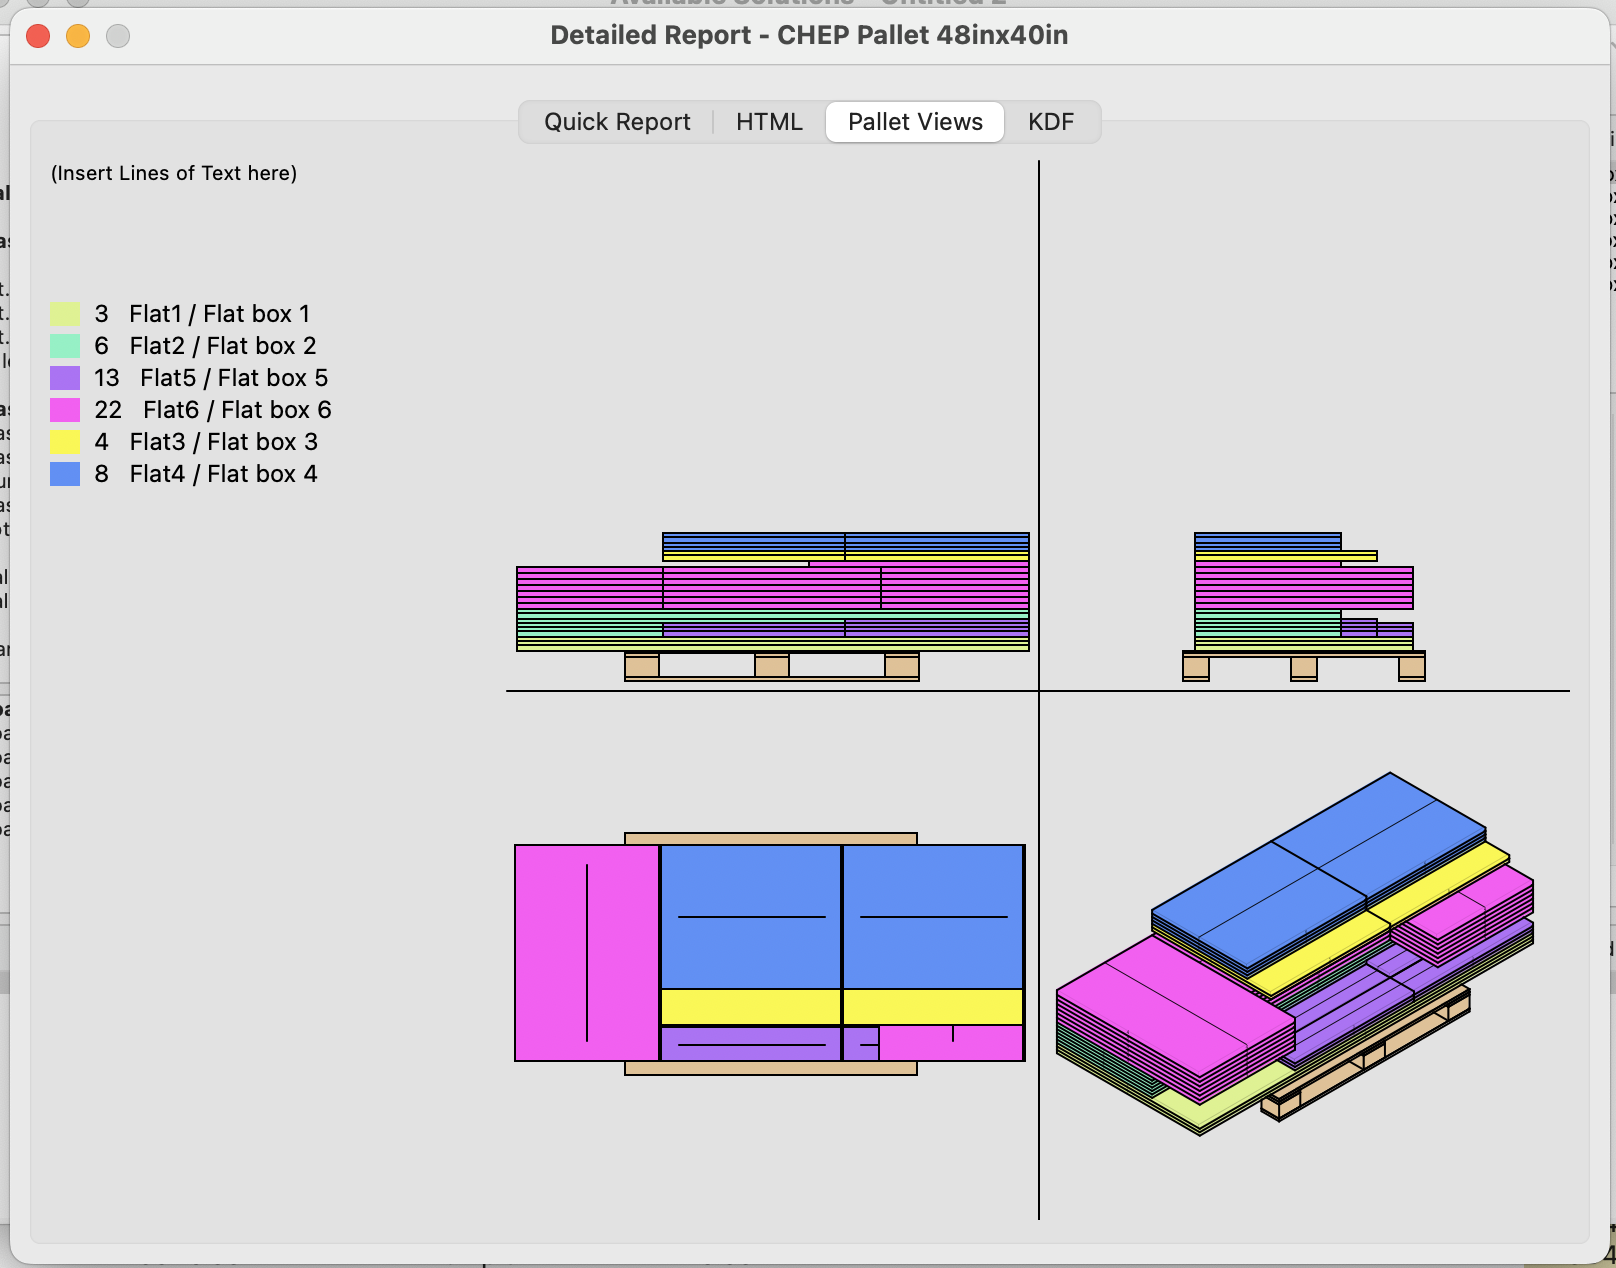Click the Flat4 blue color swatch
Viewport: 1616px width, 1268px height.
coord(65,474)
